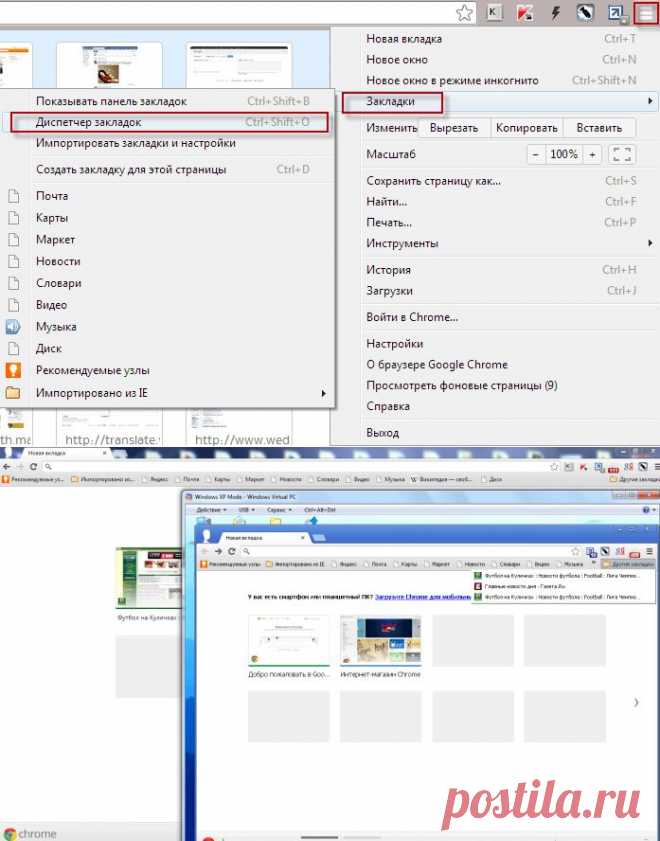Click the lightning bolt extension icon

click(555, 12)
